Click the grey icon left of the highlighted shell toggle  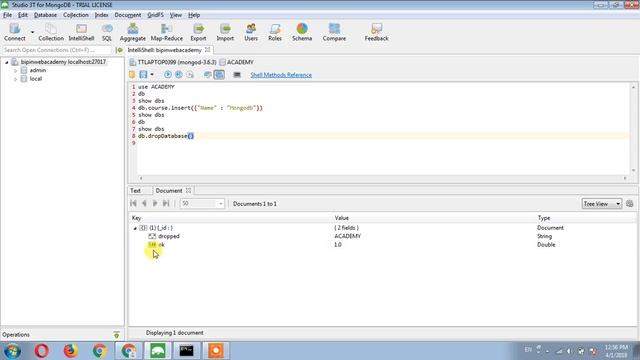(208, 75)
